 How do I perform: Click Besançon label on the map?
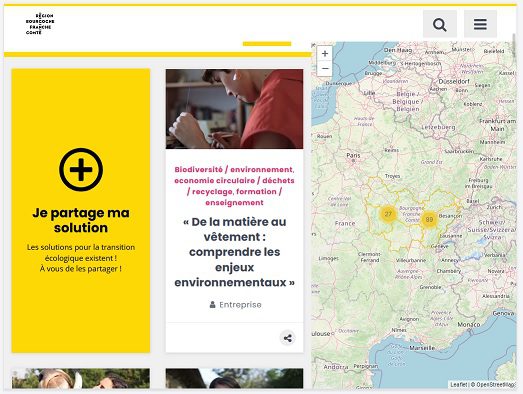(x=450, y=216)
